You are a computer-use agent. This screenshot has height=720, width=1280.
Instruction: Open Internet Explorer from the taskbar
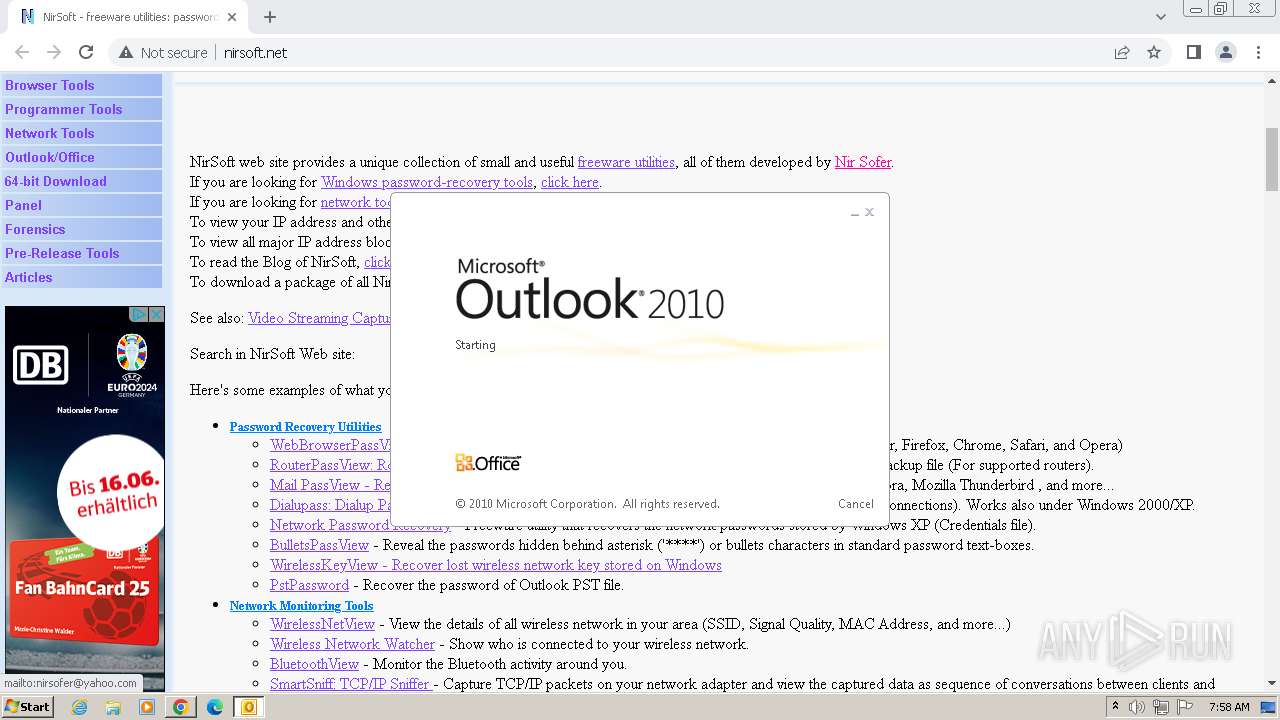click(80, 707)
